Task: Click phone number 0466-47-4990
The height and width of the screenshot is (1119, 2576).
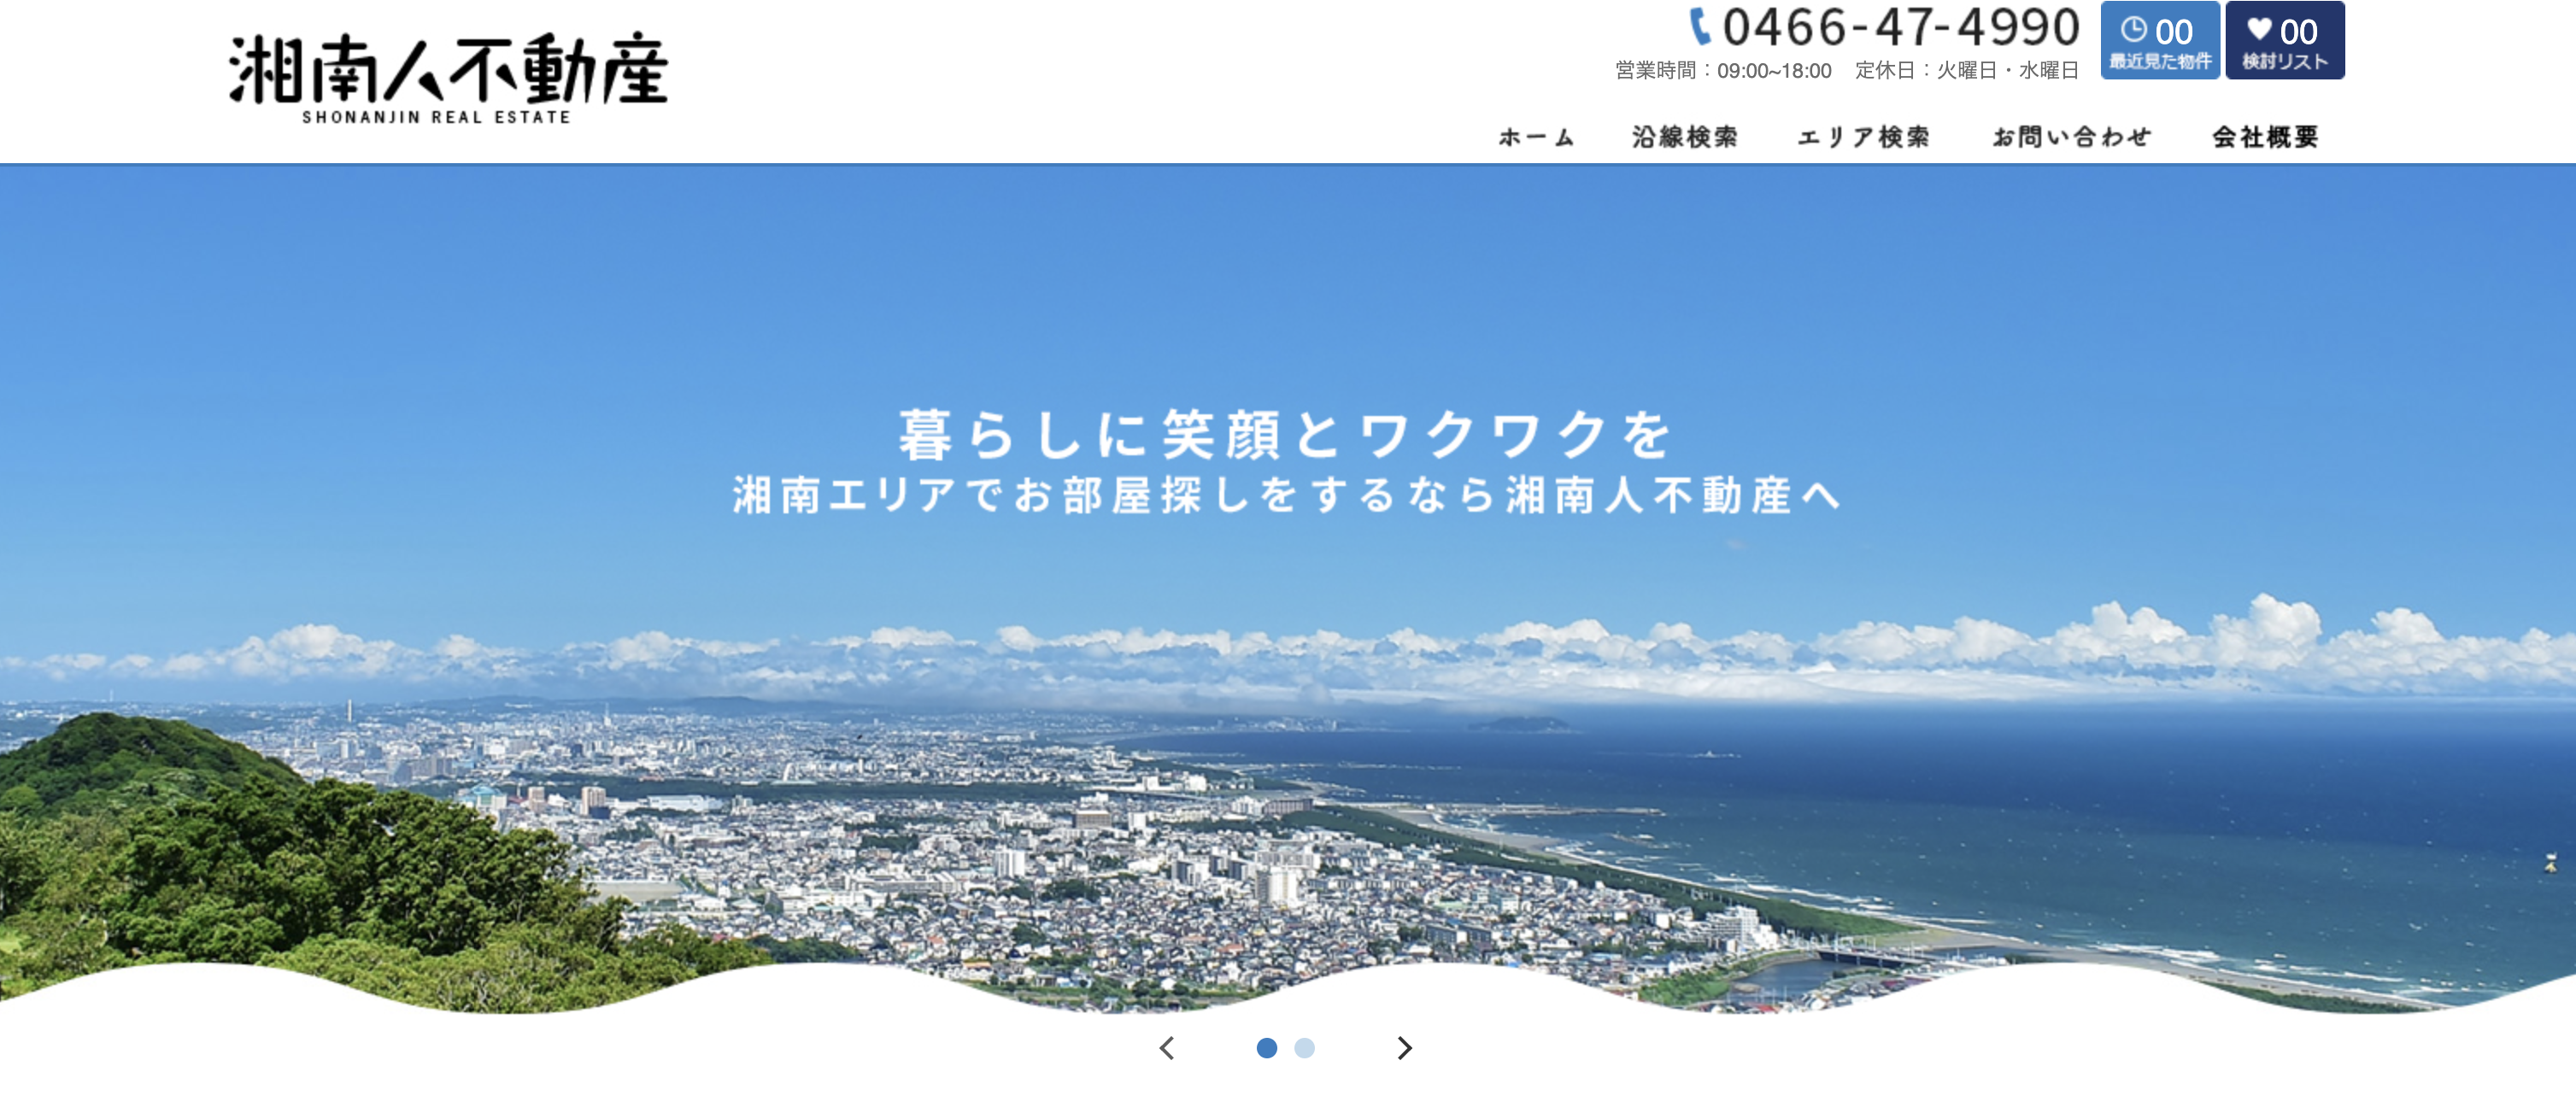Action: pyautogui.click(x=1900, y=27)
